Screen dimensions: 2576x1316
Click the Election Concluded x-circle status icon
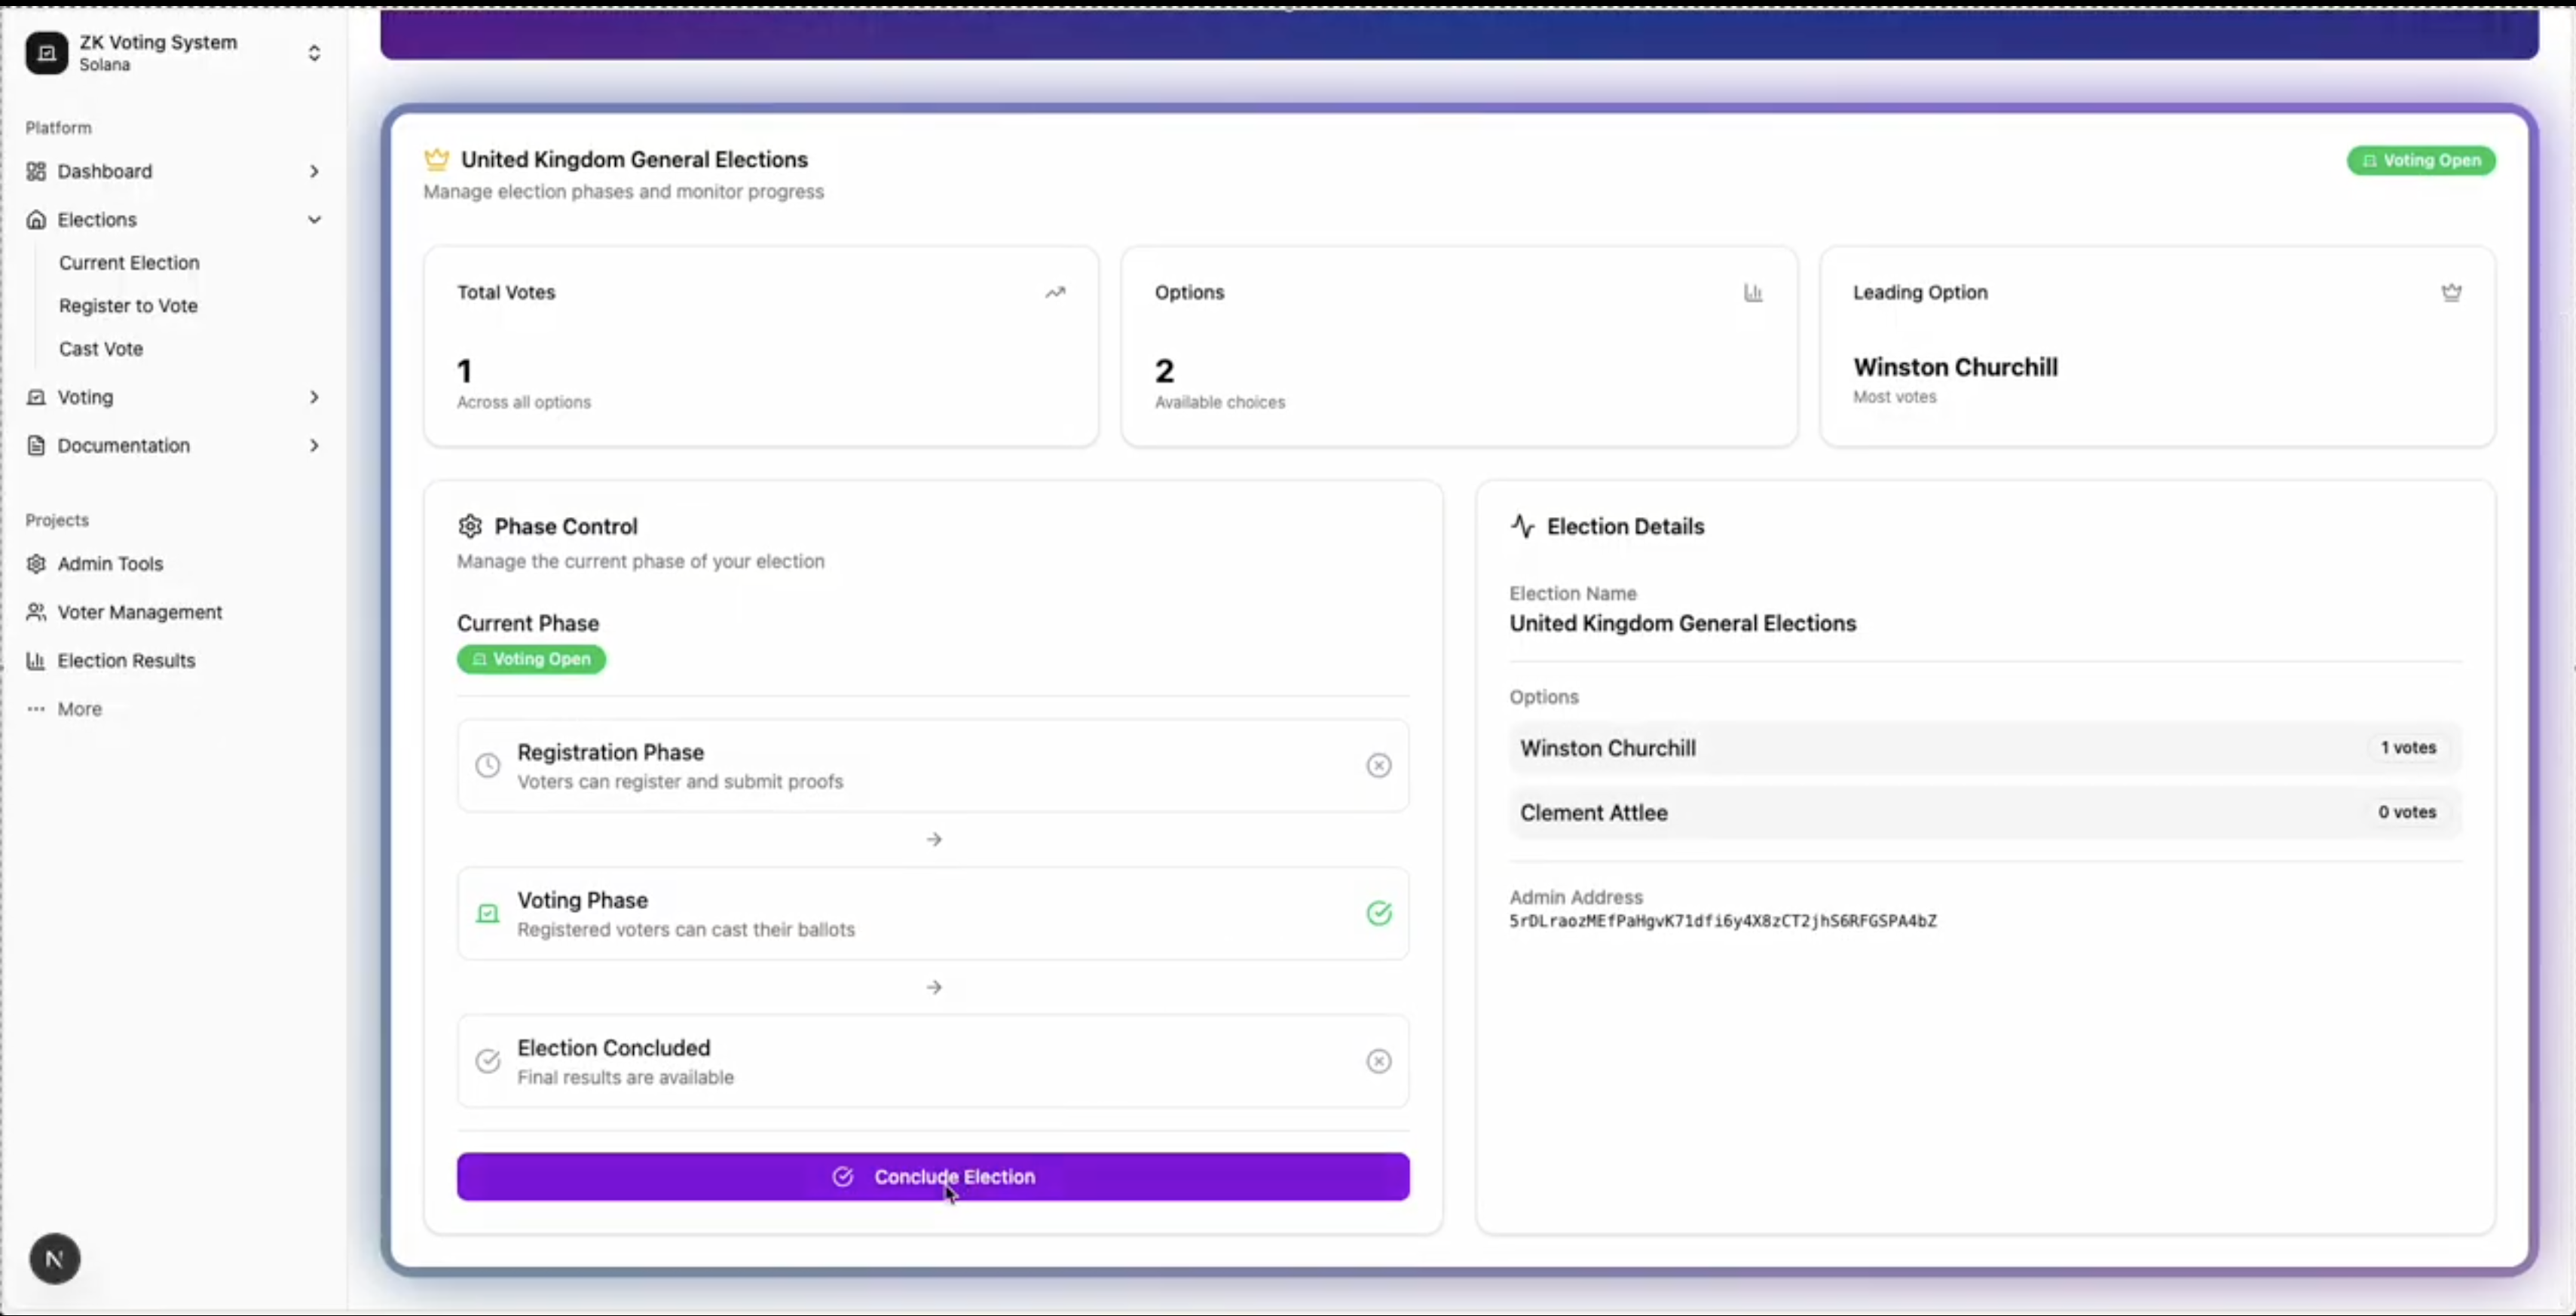(x=1378, y=1061)
